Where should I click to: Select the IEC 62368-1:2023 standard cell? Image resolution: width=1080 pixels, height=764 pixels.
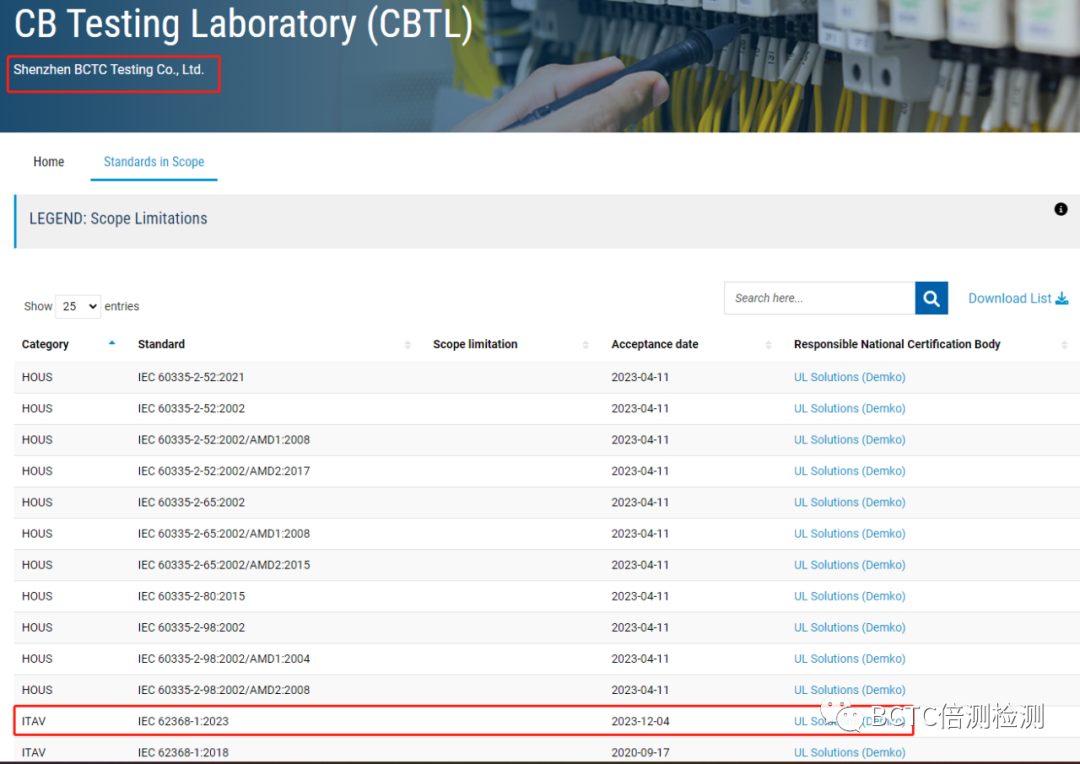(x=183, y=721)
